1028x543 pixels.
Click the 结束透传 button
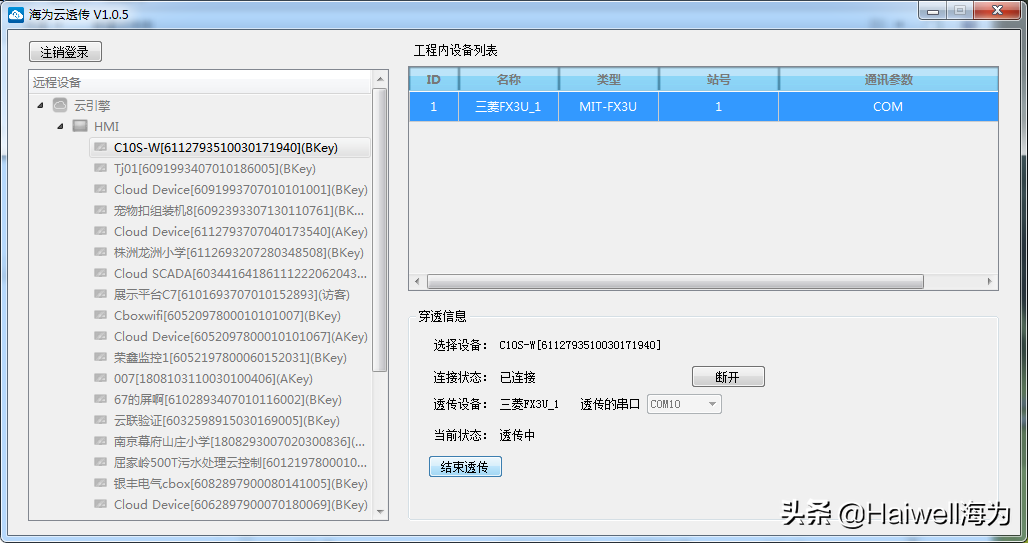click(x=465, y=467)
